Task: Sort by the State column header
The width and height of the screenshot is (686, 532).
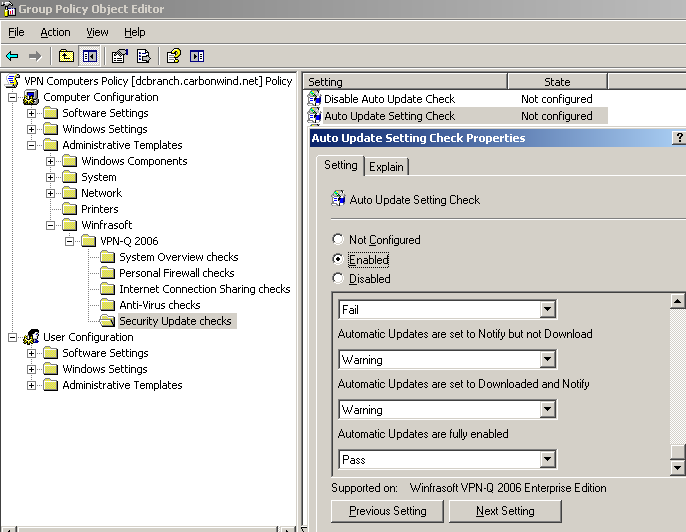Action: 557,82
